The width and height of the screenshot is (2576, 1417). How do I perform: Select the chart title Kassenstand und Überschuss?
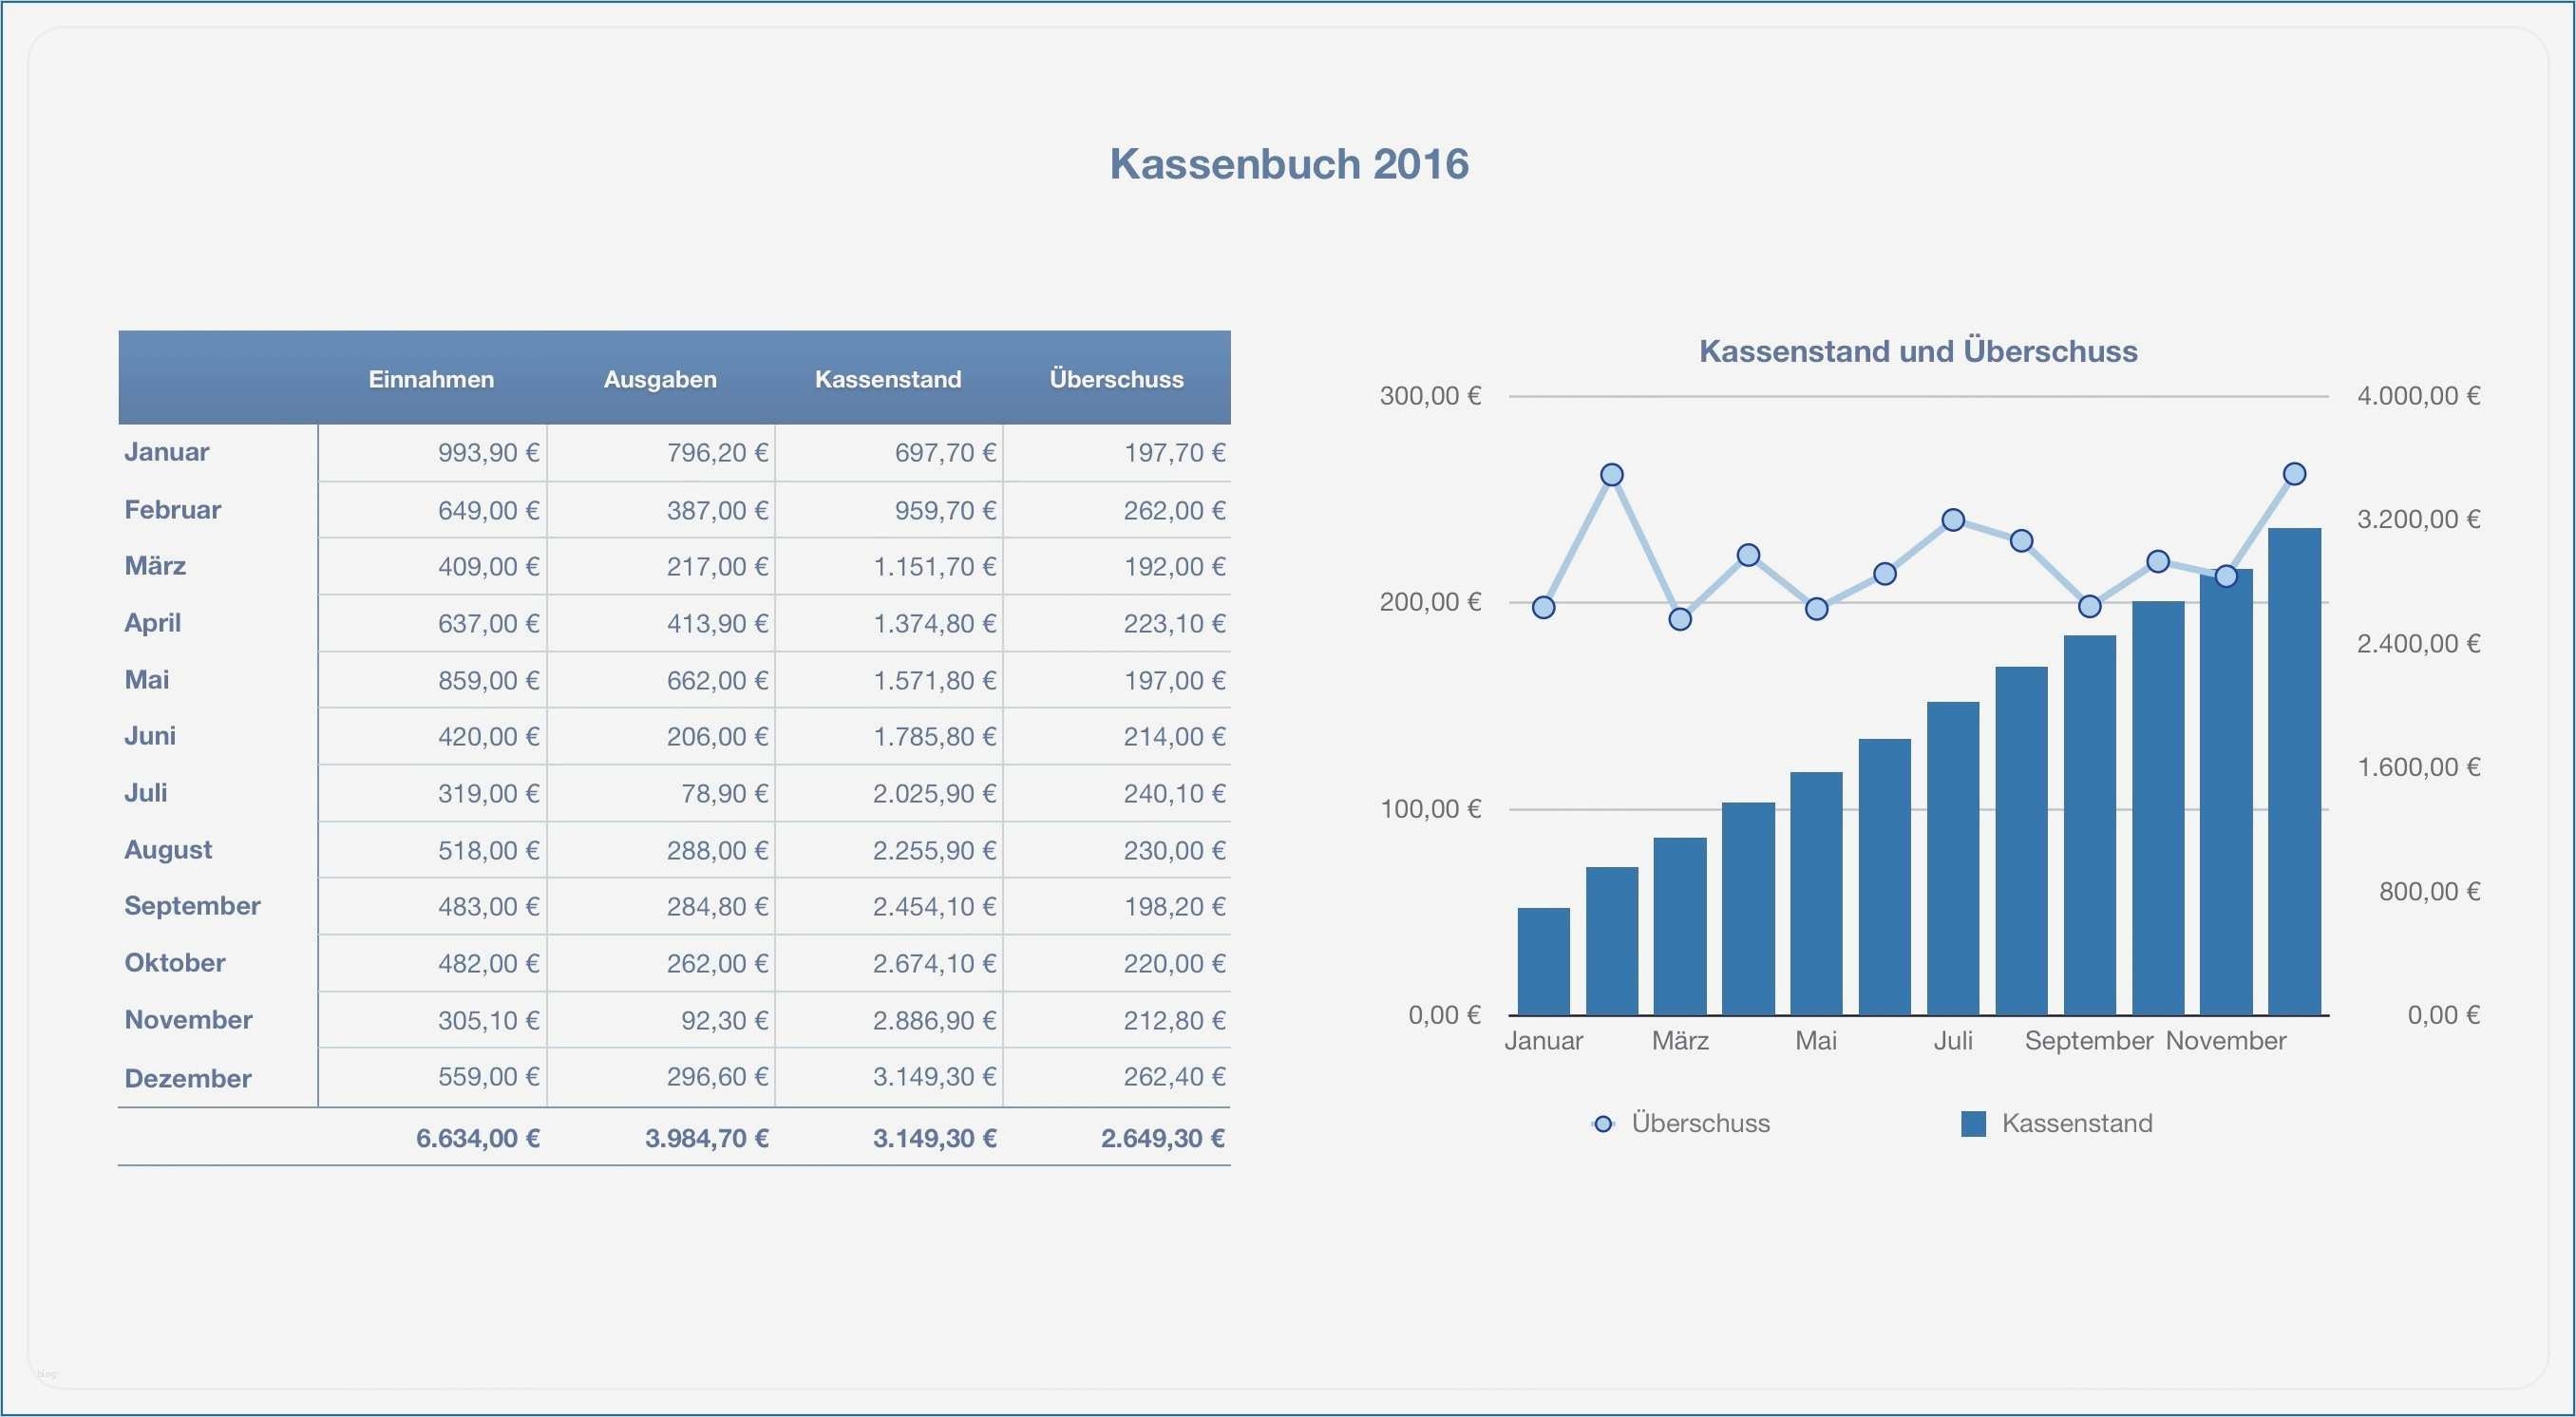click(1918, 351)
